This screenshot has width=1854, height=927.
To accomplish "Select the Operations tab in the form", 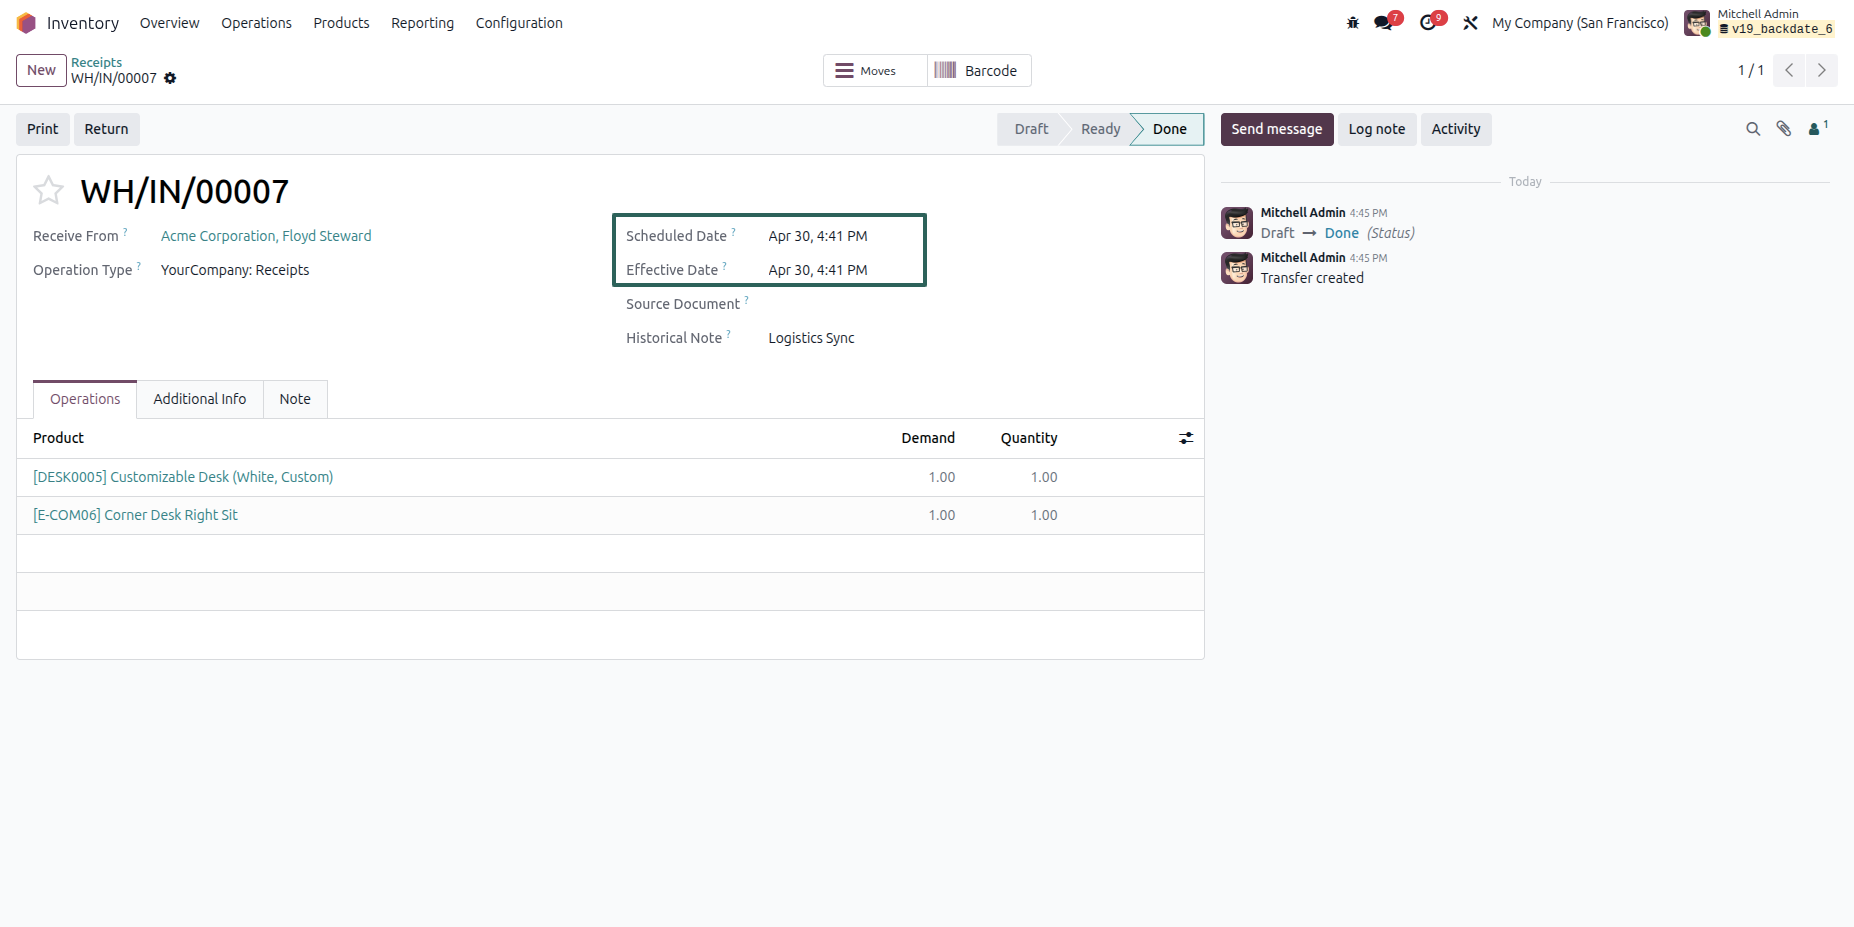I will (x=85, y=399).
